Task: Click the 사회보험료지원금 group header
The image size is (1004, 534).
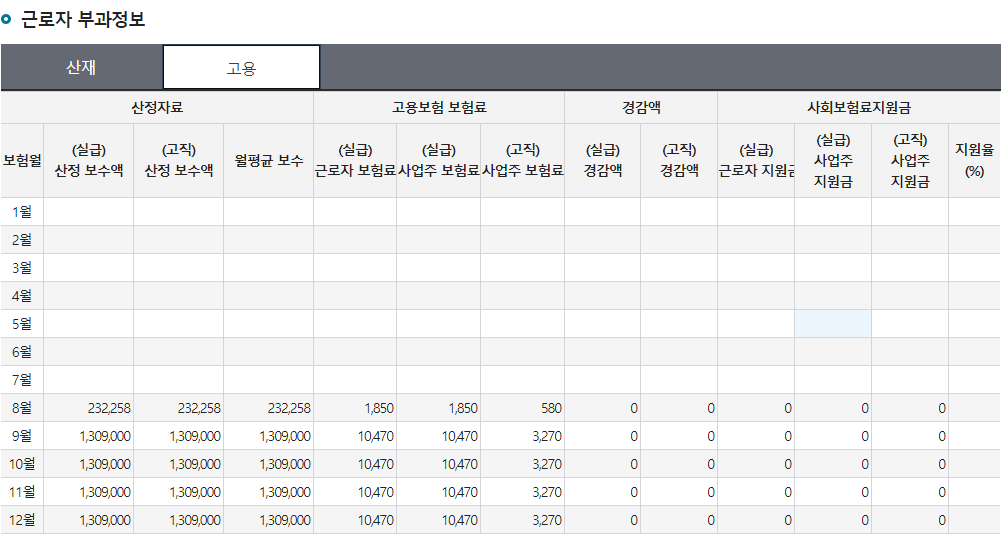Action: (859, 107)
